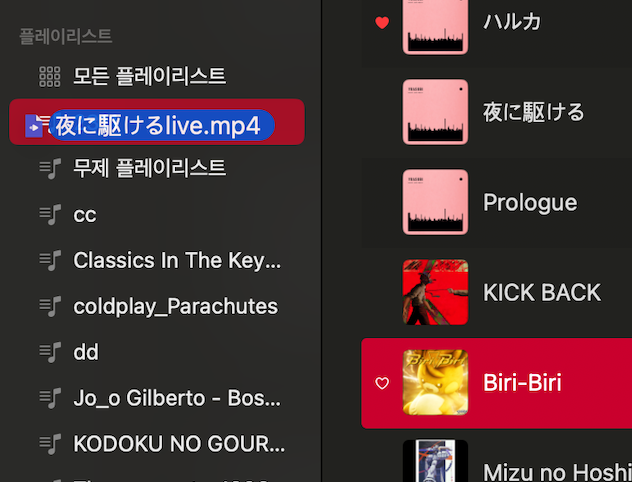Viewport: 632px width, 482px height.
Task: Unlove the ハルカ track via red heart
Action: 382,23
